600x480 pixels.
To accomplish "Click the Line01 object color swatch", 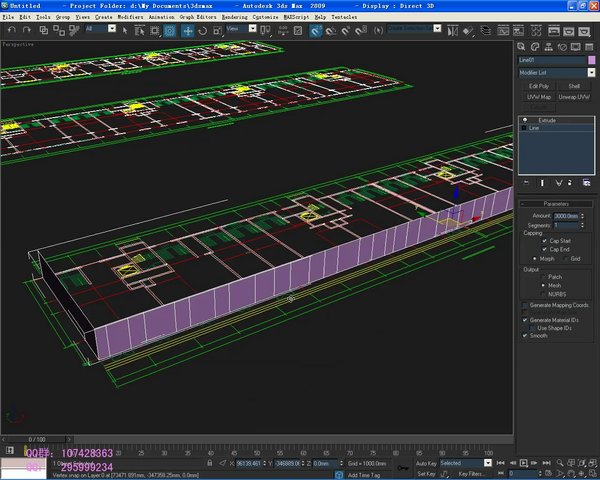I will tap(592, 60).
